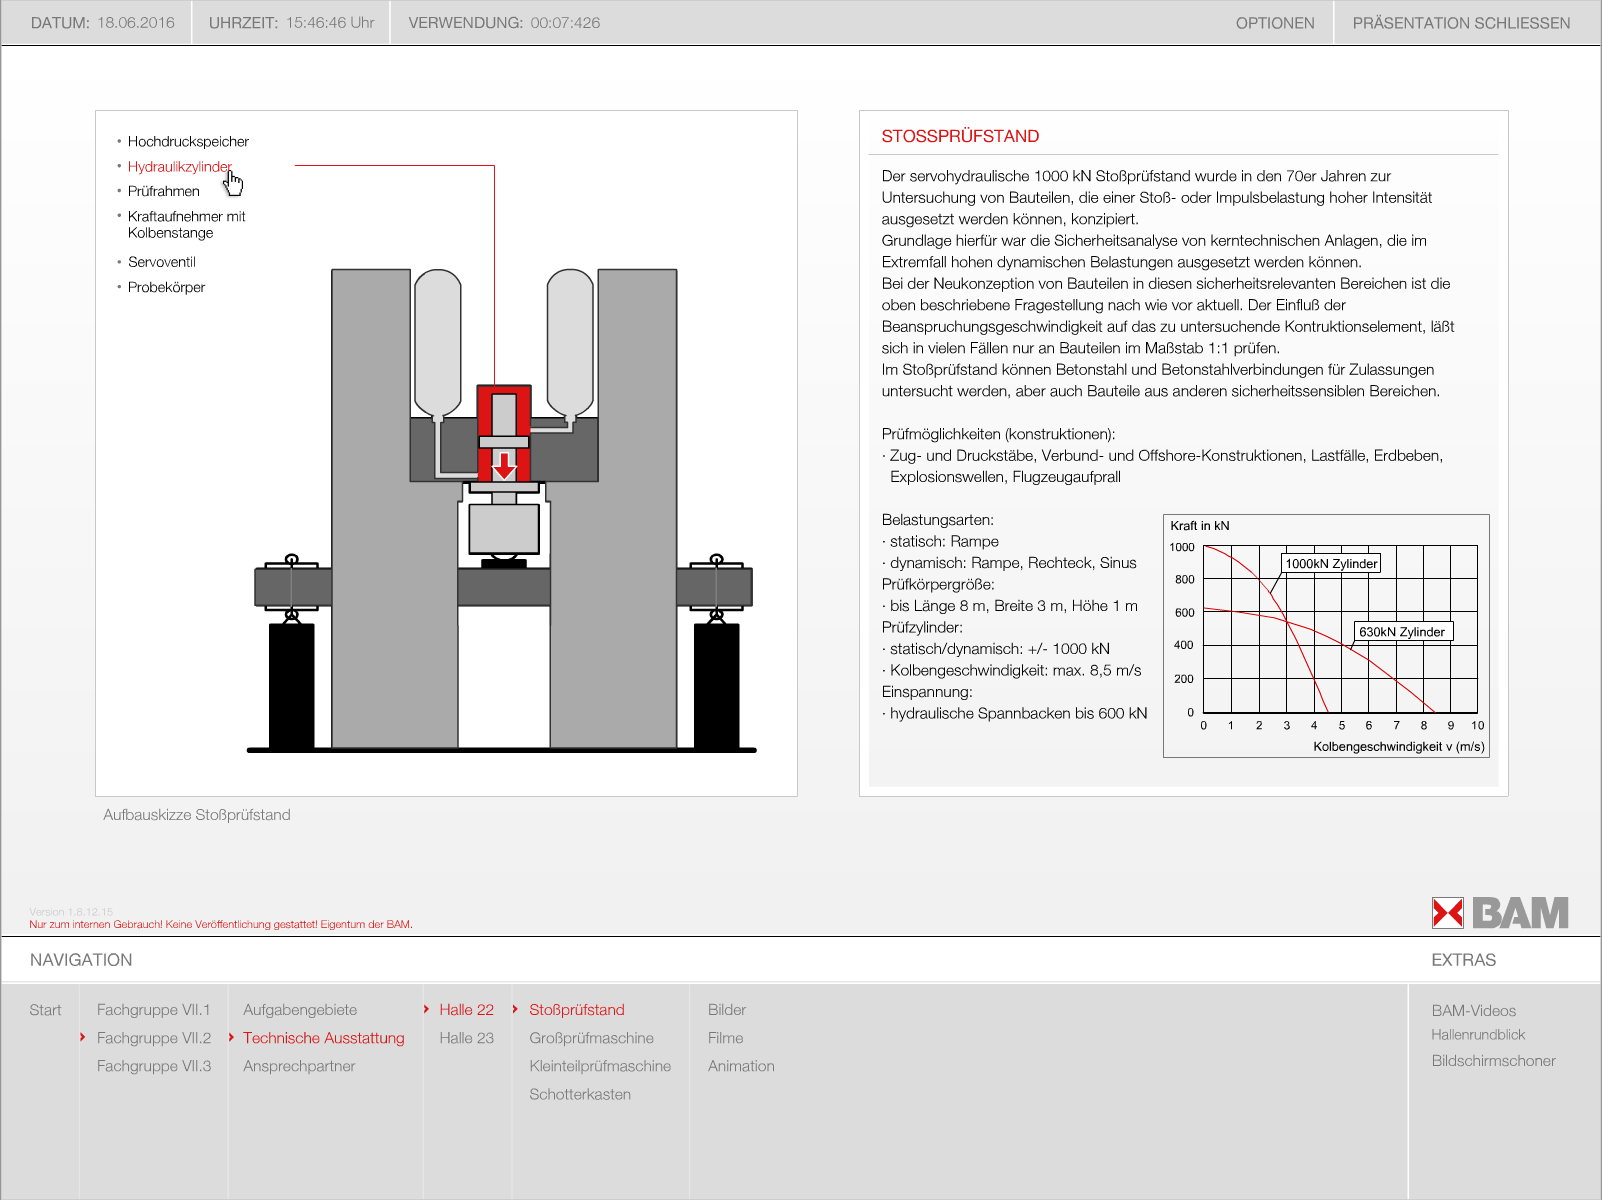Show Bilder for the Stoßprüfstand
The width and height of the screenshot is (1602, 1200).
726,1010
